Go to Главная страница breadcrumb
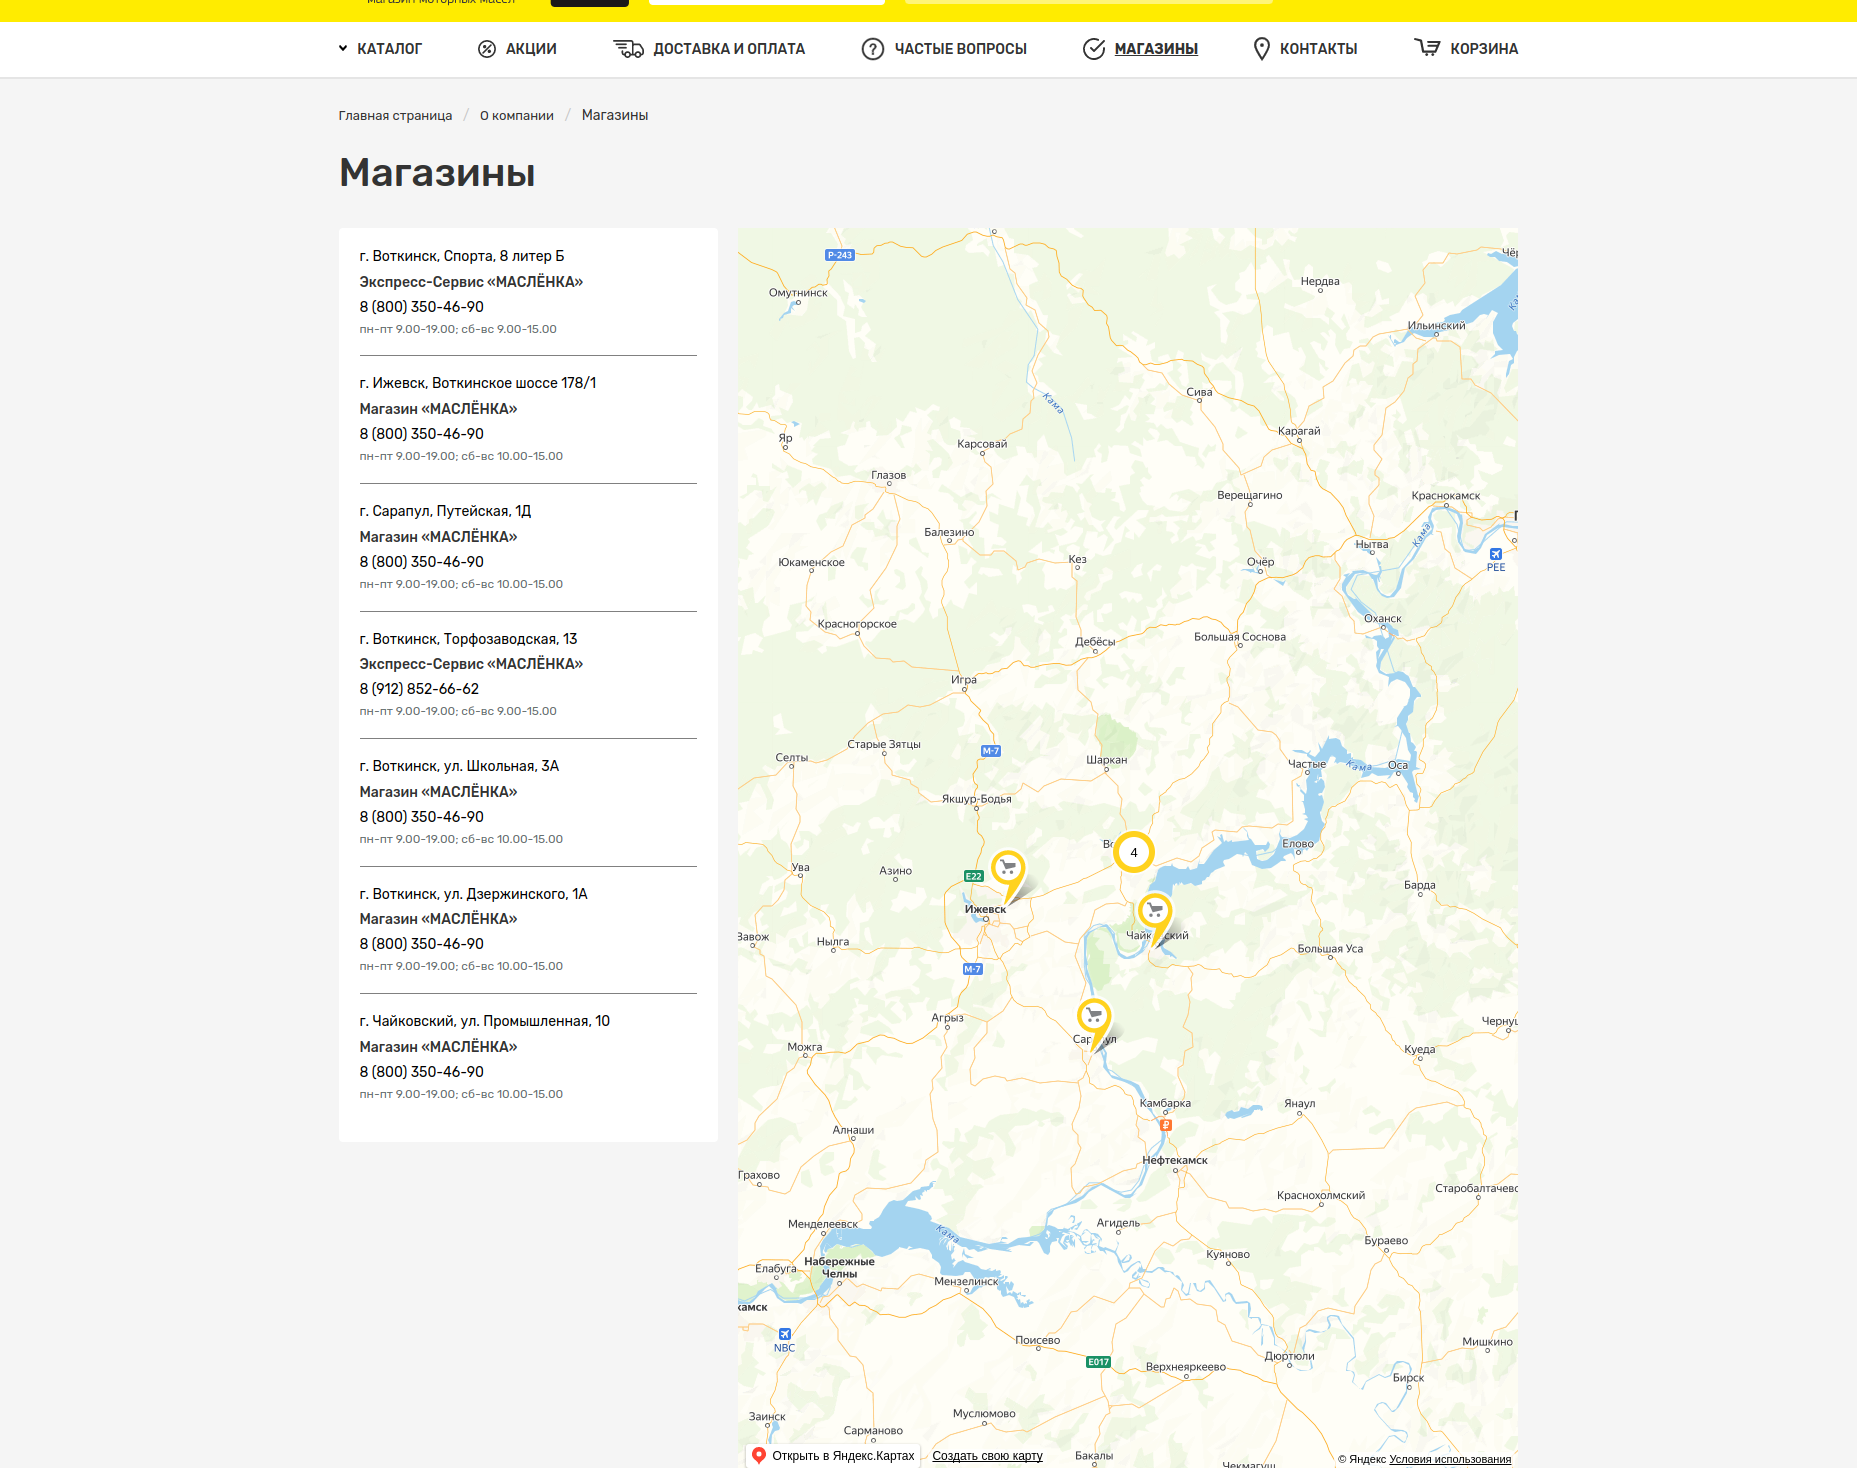This screenshot has height=1468, width=1857. pos(395,116)
